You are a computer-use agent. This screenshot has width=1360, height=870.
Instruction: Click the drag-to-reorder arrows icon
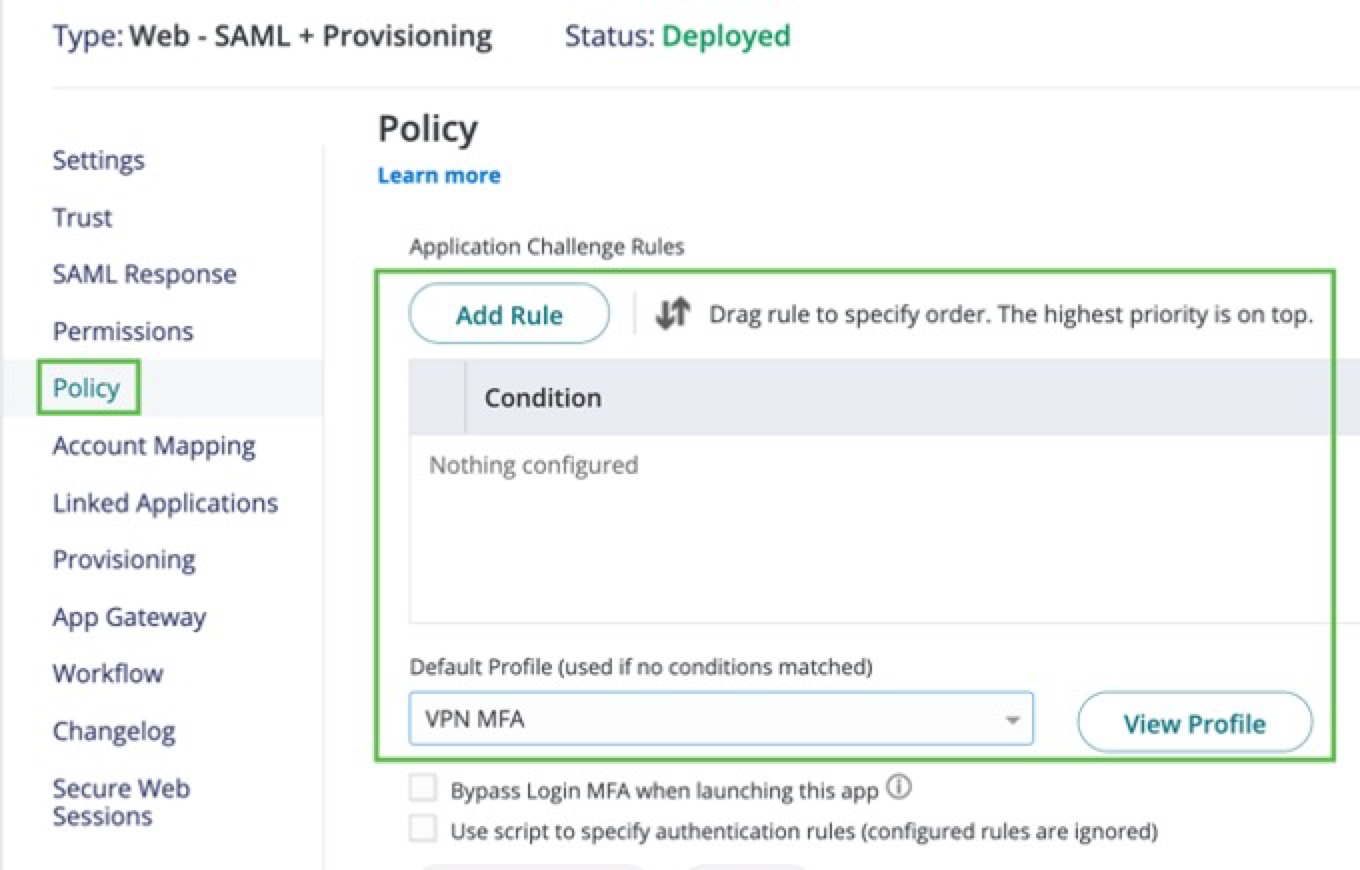[671, 312]
